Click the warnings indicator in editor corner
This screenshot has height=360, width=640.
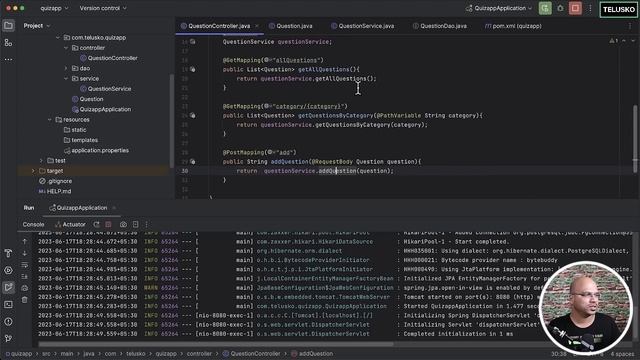click(x=613, y=41)
